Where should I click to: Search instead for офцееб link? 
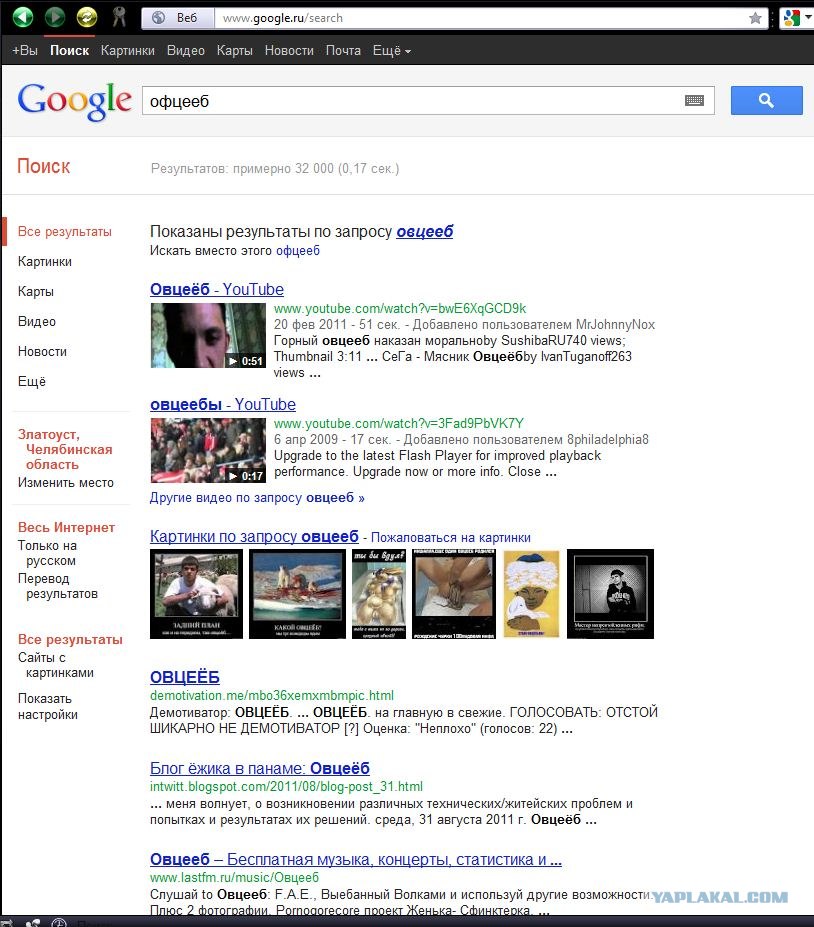point(298,251)
